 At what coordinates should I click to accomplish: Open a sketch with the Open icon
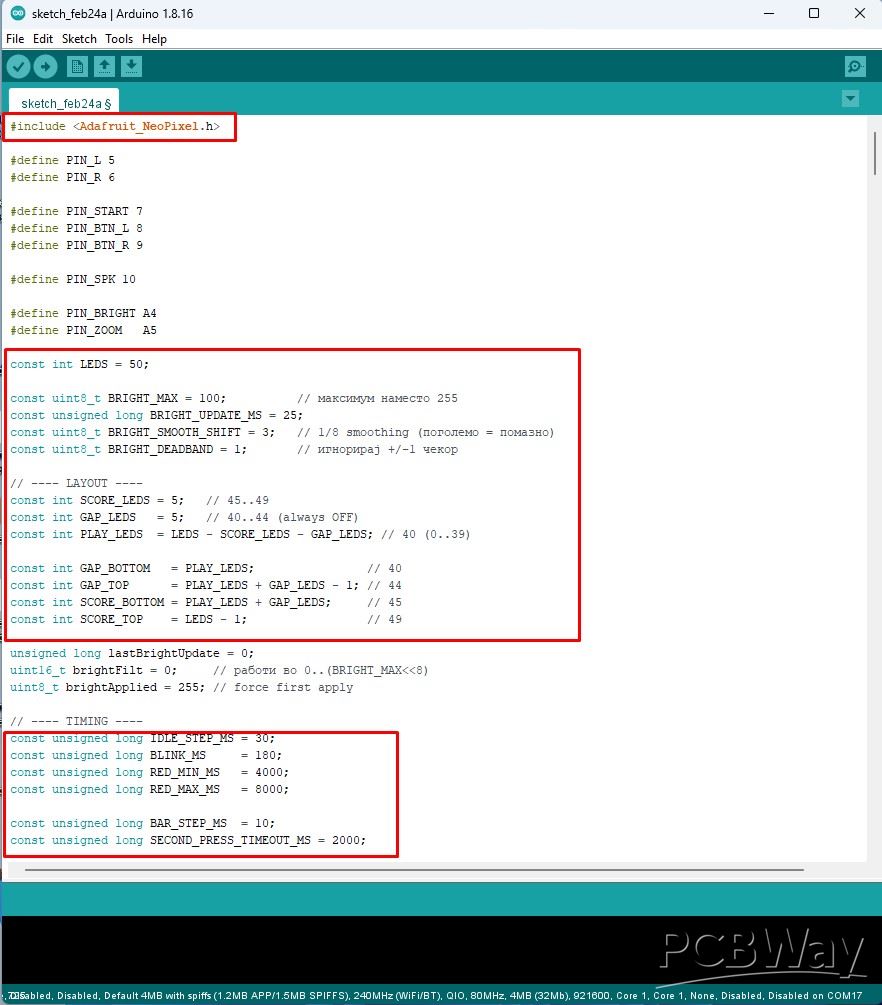(104, 67)
